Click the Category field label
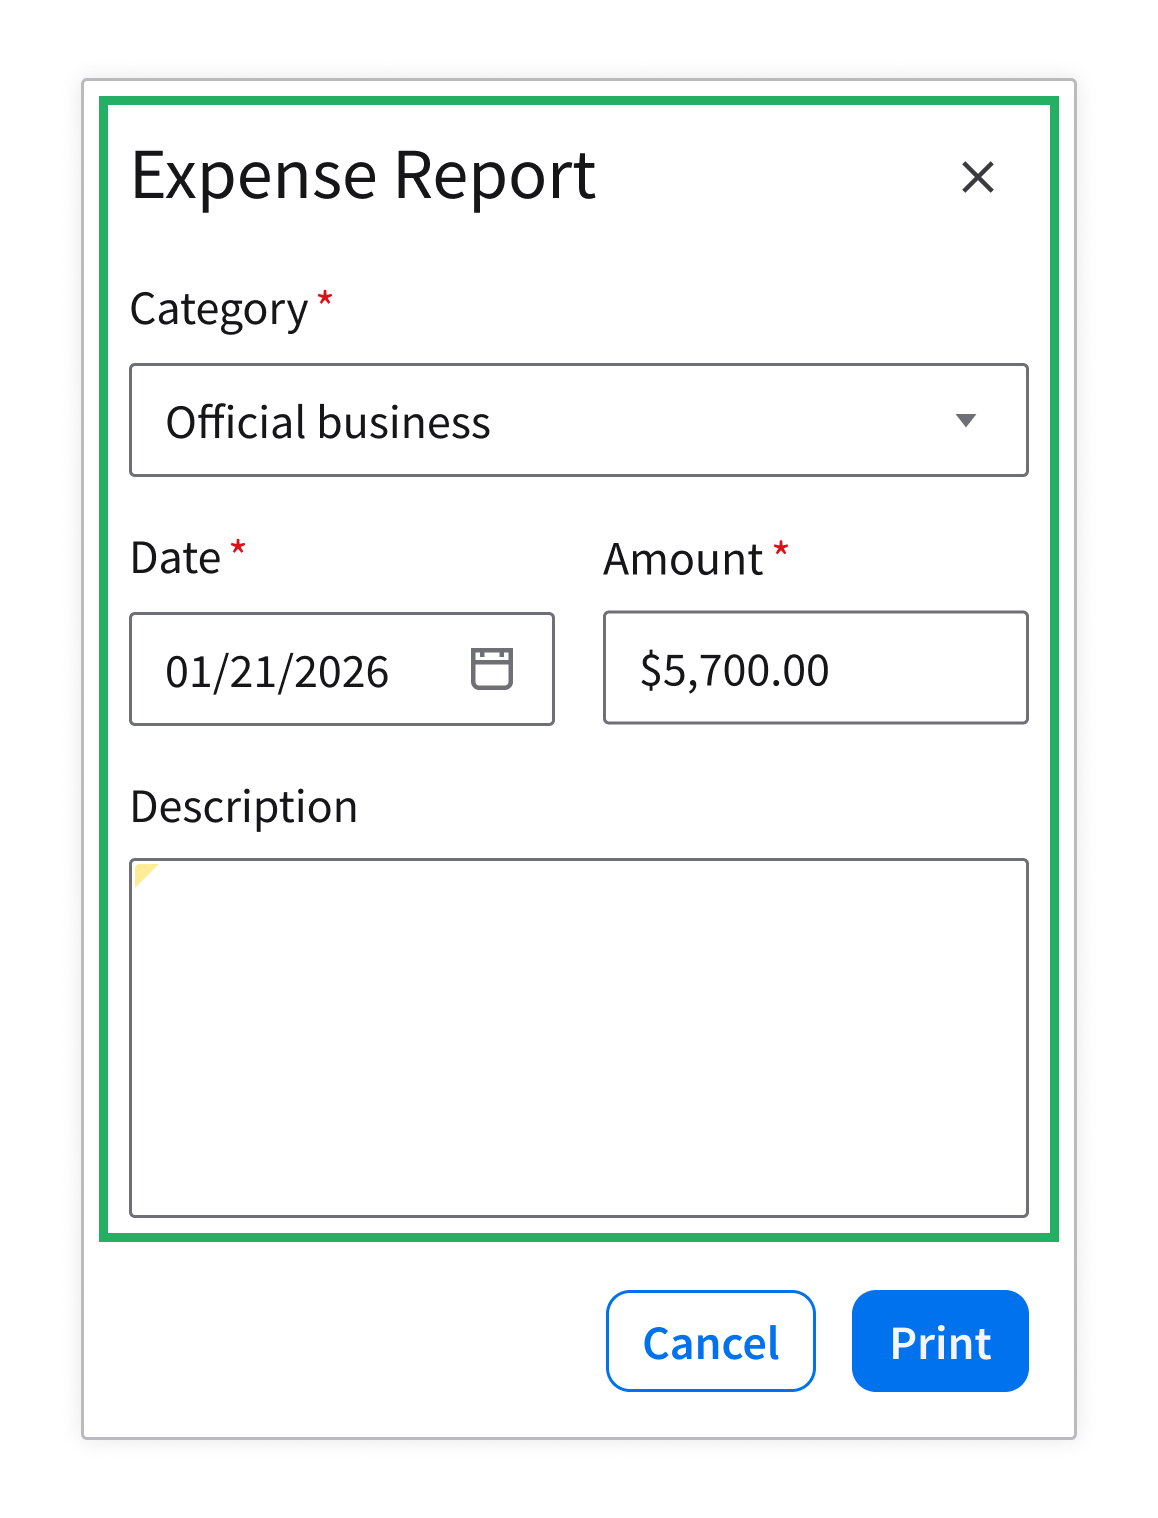The width and height of the screenshot is (1158, 1518). point(219,310)
